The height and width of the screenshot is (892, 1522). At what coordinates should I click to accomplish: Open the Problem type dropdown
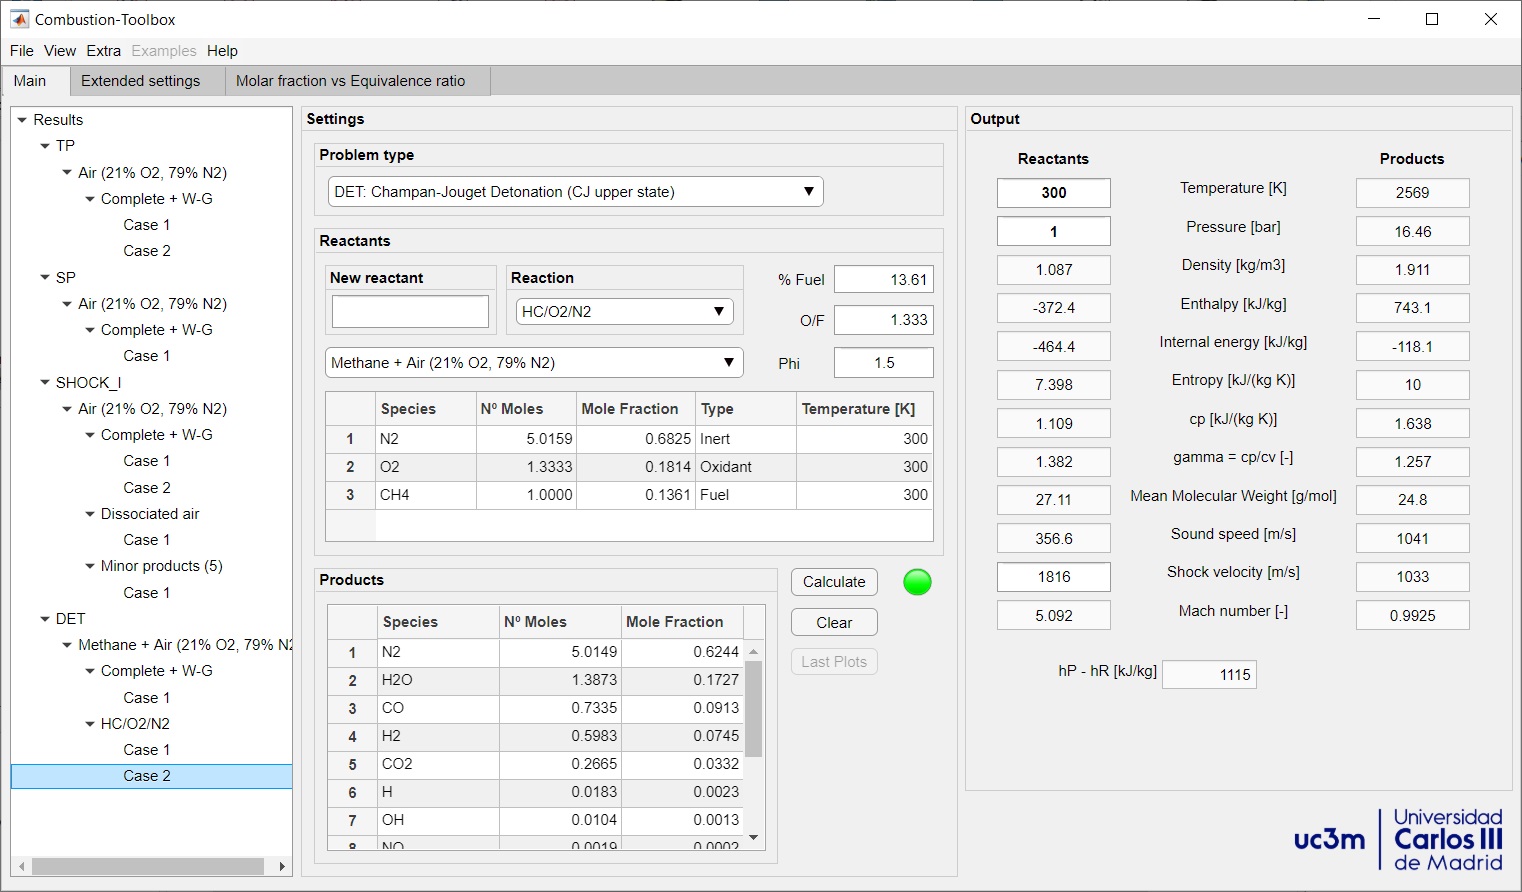click(x=574, y=191)
